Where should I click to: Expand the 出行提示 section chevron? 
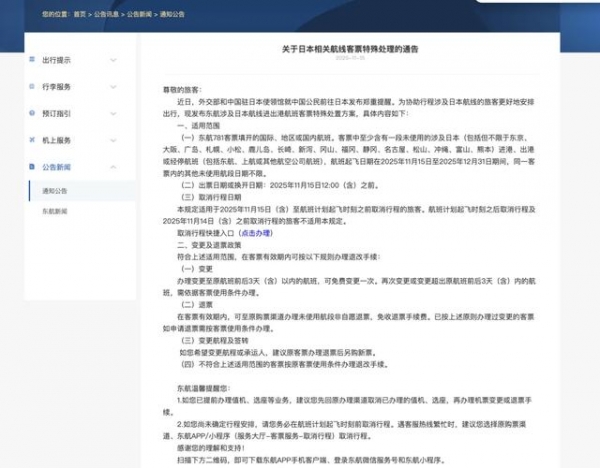[x=114, y=60]
